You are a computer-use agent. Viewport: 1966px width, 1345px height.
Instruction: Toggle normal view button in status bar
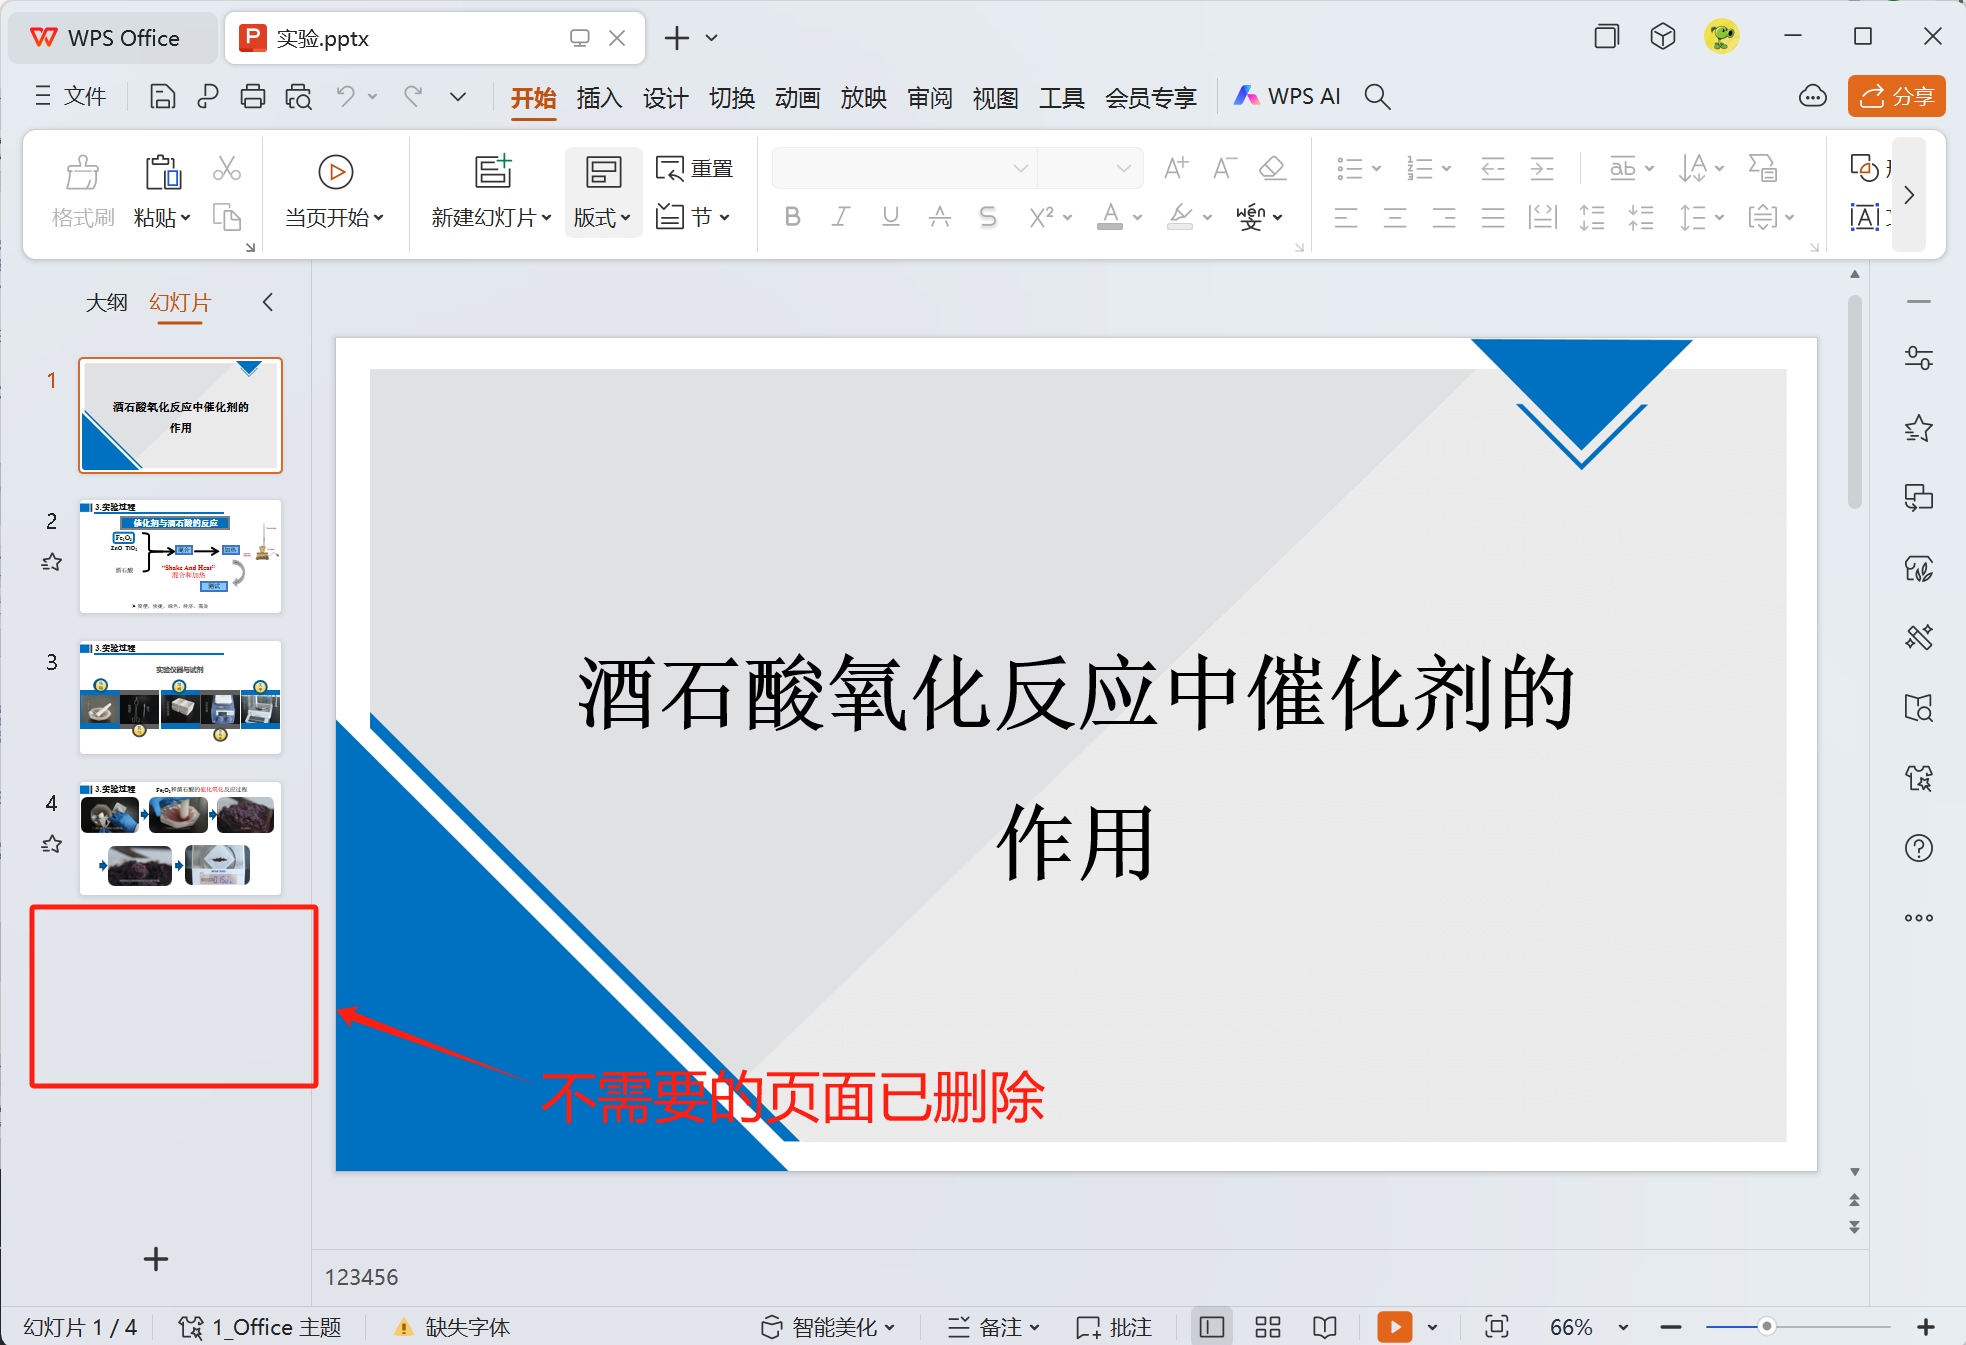coord(1211,1327)
